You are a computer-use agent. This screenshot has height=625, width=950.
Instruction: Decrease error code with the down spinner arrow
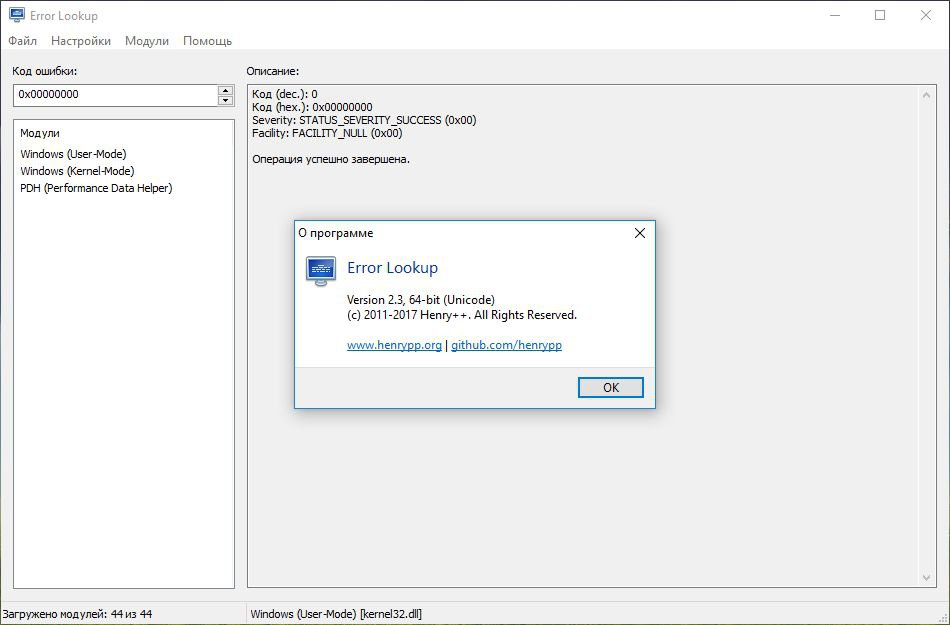point(225,100)
